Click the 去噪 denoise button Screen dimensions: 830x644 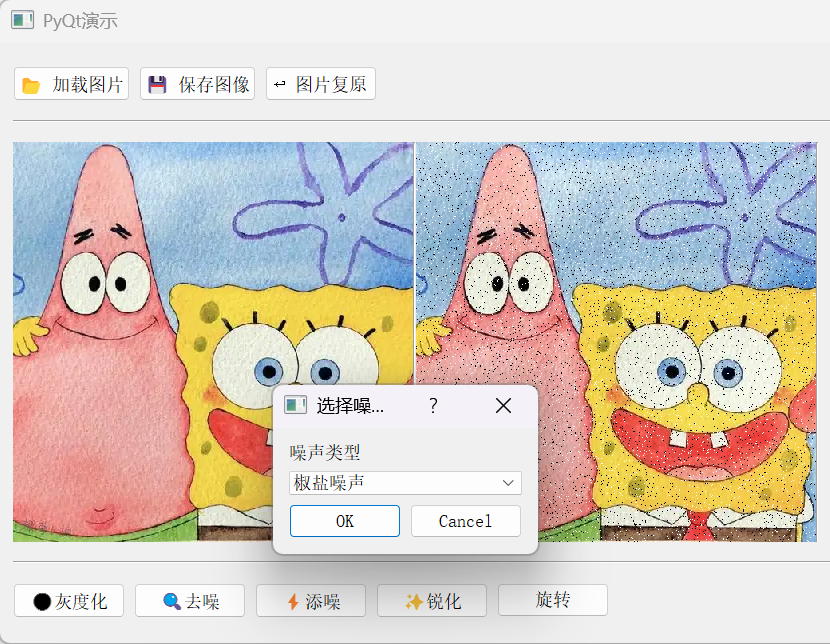[x=190, y=601]
